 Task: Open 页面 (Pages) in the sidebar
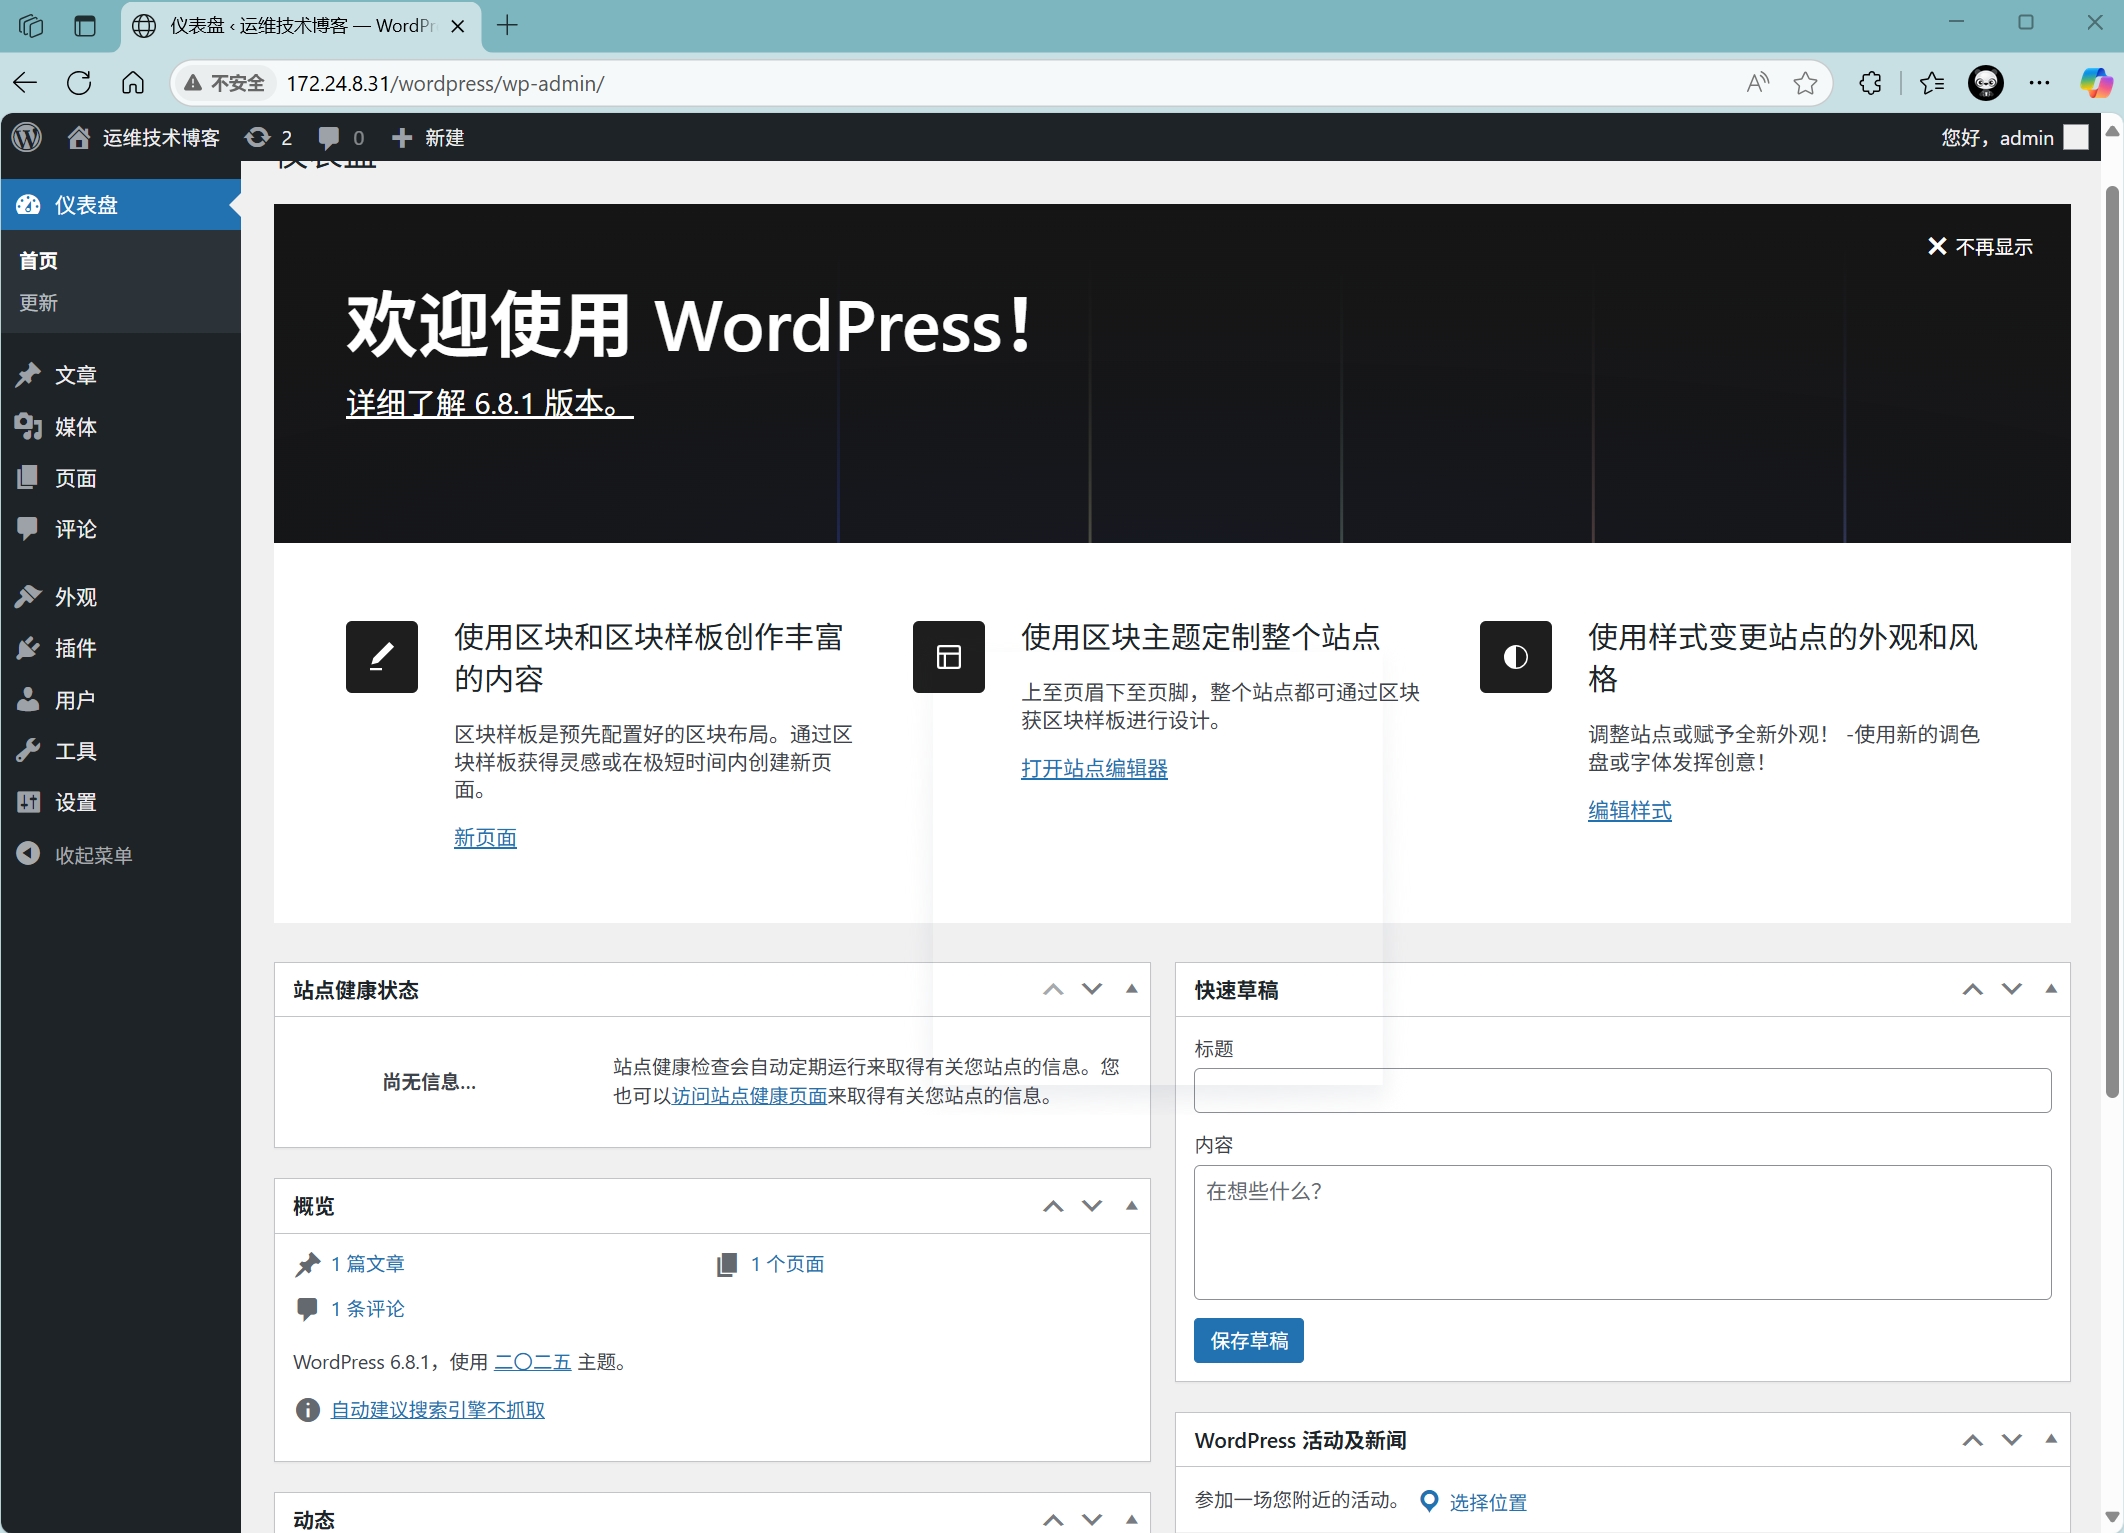click(120, 477)
